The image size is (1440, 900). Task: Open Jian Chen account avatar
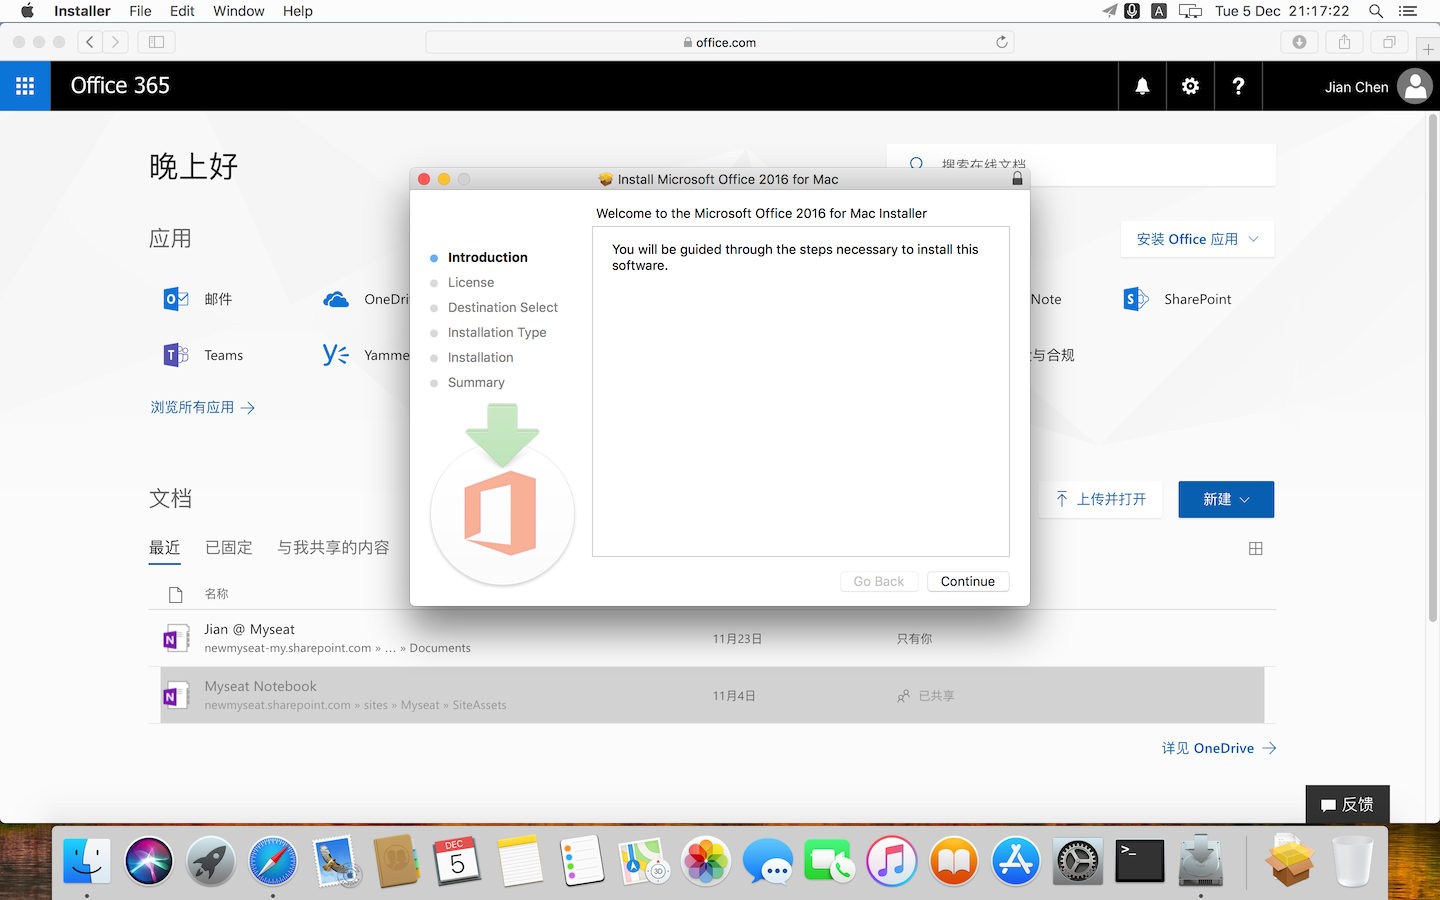click(x=1415, y=86)
